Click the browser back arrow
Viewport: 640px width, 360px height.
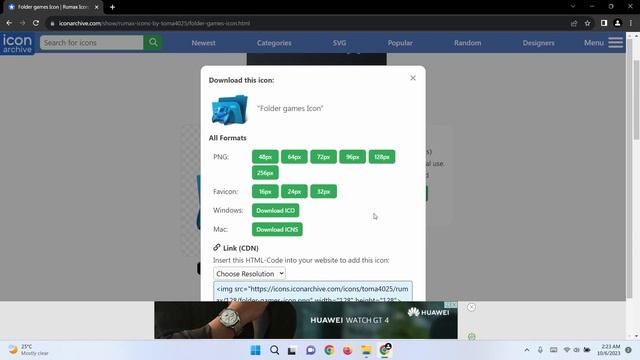pyautogui.click(x=9, y=23)
